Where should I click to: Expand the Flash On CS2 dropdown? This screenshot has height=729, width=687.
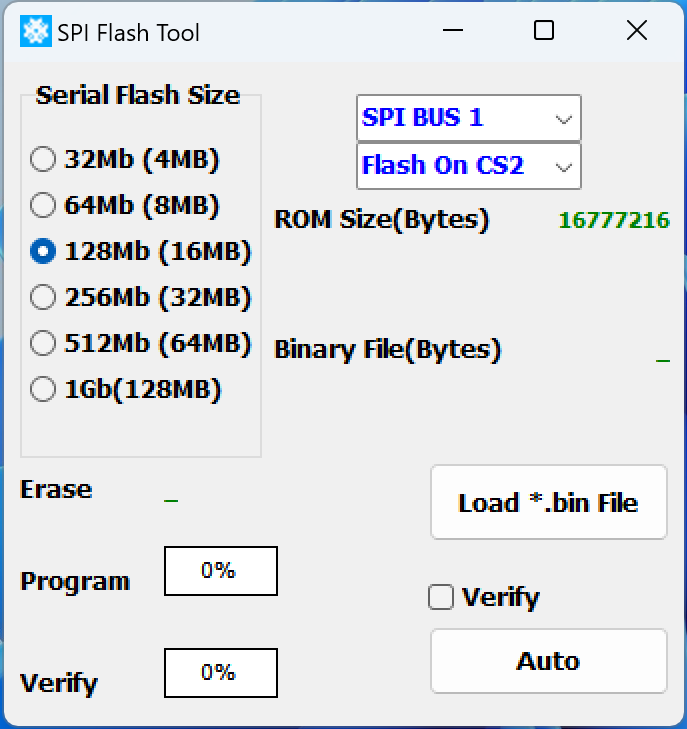[x=468, y=165]
